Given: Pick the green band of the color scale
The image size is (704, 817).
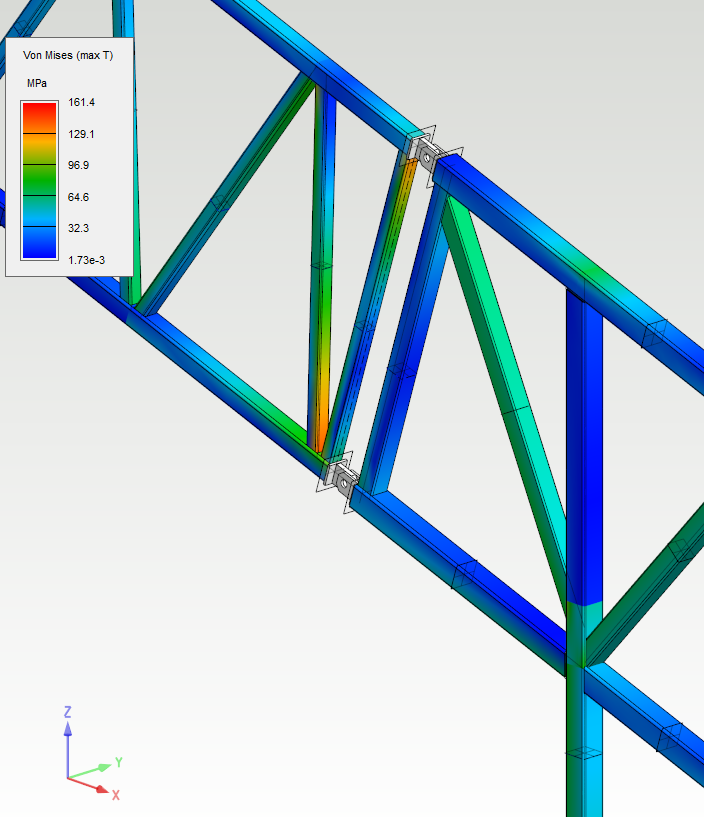Looking at the screenshot, I should pos(40,180).
